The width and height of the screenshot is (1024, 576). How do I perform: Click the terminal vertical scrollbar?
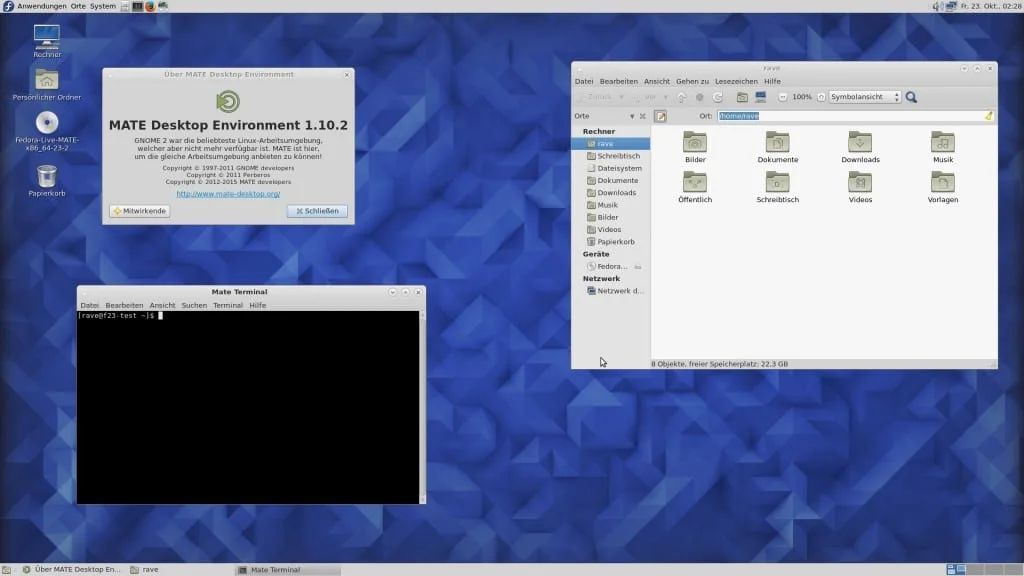point(422,407)
